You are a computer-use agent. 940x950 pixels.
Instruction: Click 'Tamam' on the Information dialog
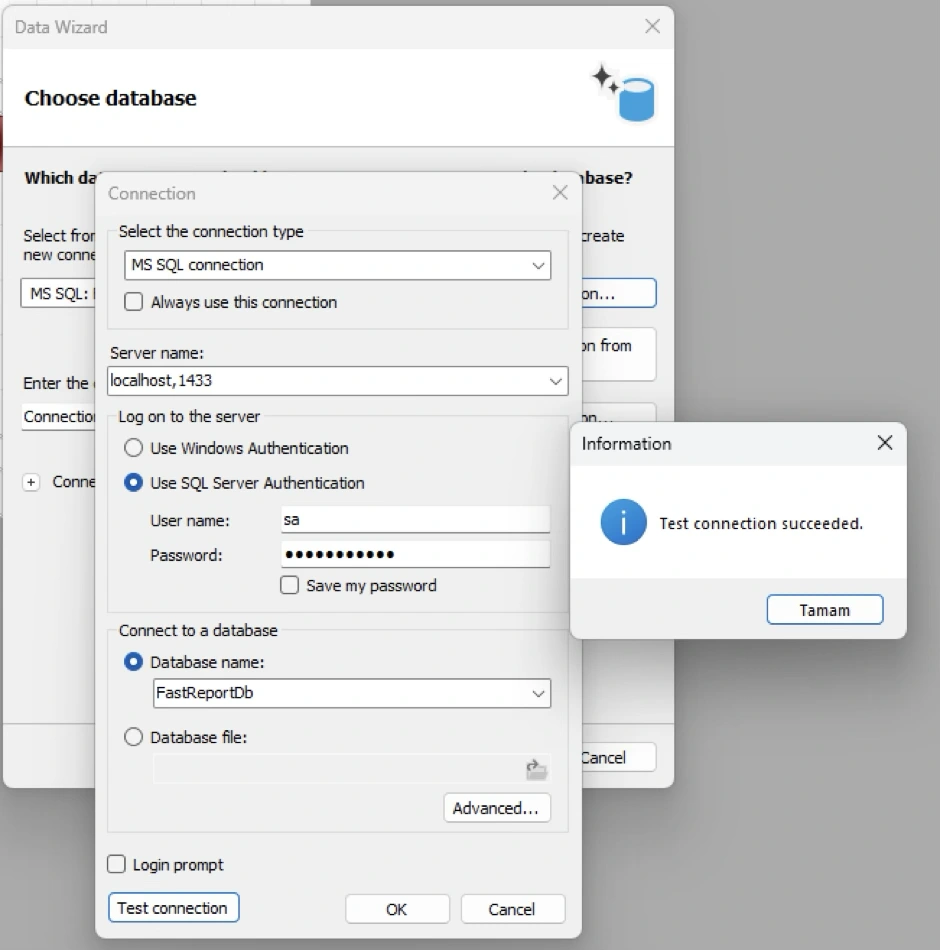(x=824, y=609)
